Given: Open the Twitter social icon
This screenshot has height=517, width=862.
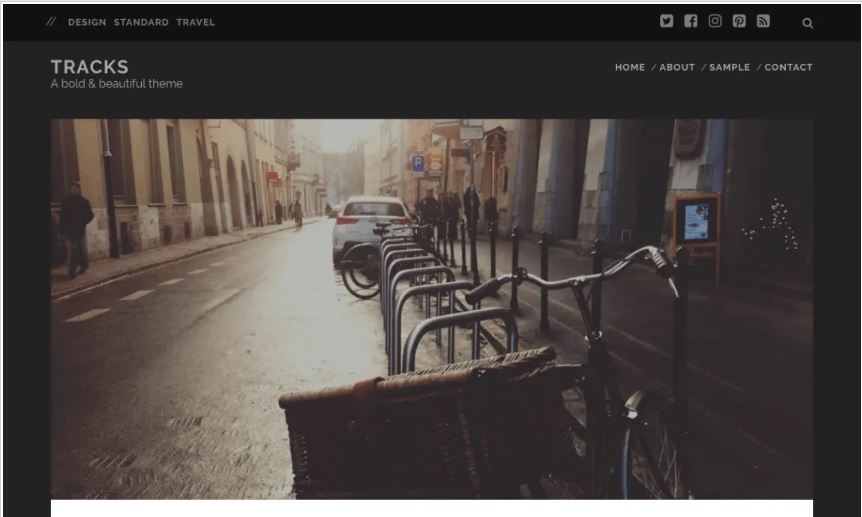Looking at the screenshot, I should tap(666, 21).
